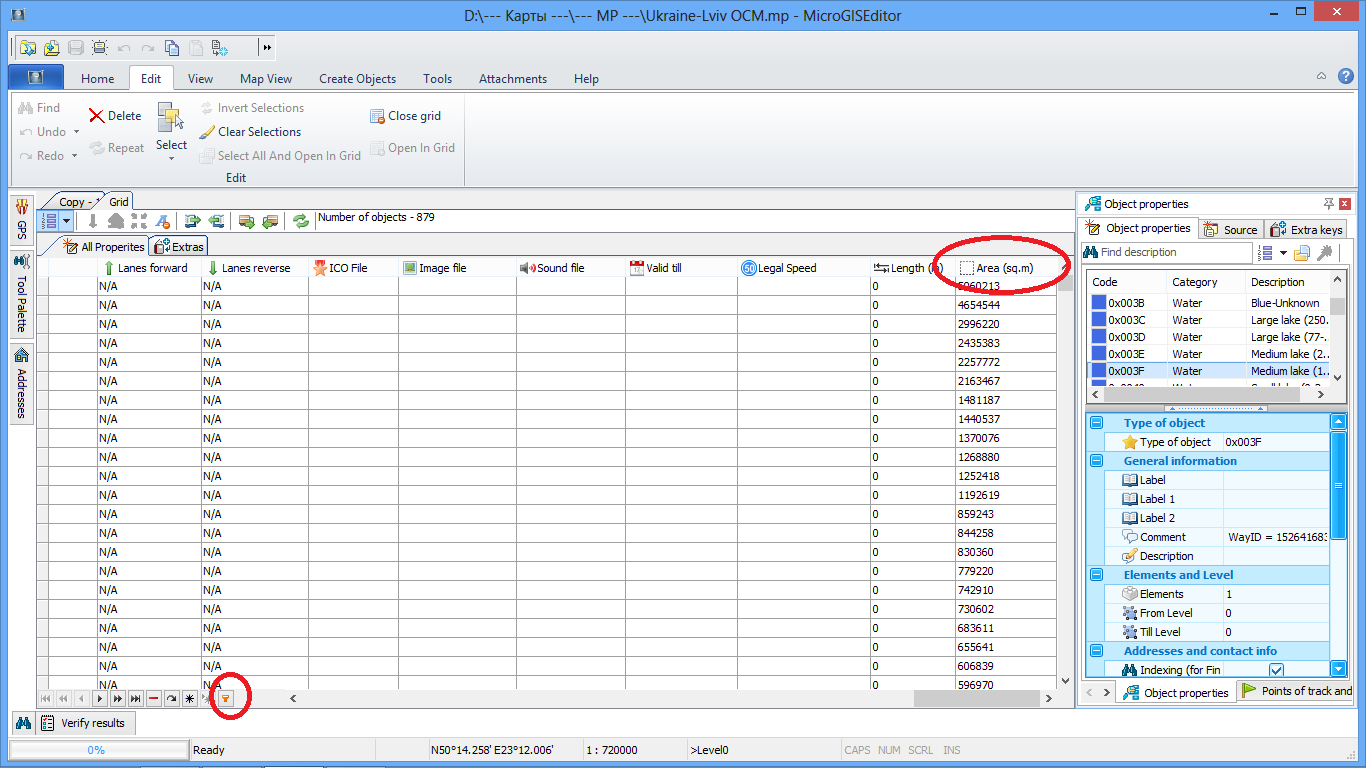Click the copy icon in quick access toolbar
Image resolution: width=1366 pixels, height=768 pixels.
point(172,47)
